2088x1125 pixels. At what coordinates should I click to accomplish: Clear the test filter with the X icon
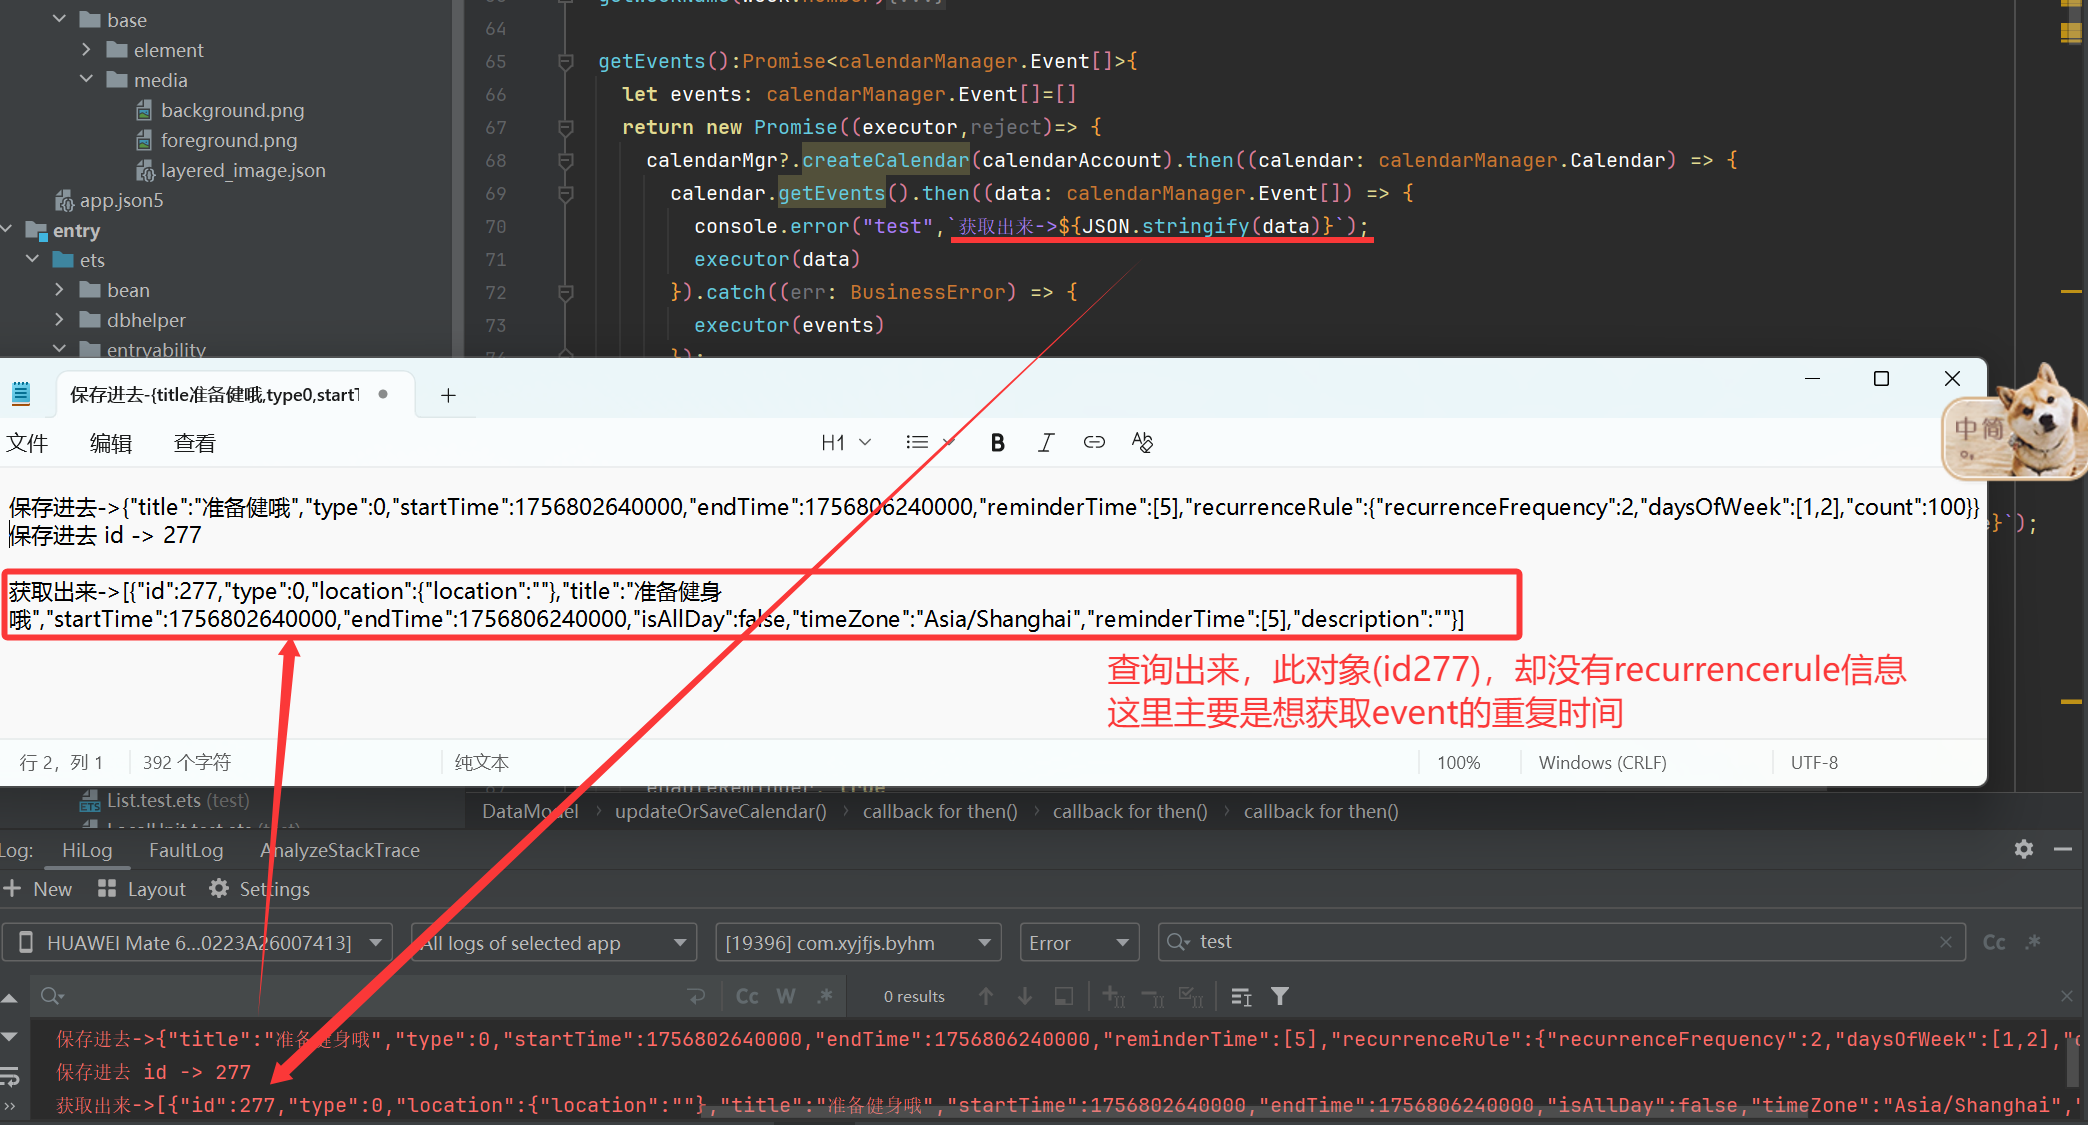[x=1945, y=942]
